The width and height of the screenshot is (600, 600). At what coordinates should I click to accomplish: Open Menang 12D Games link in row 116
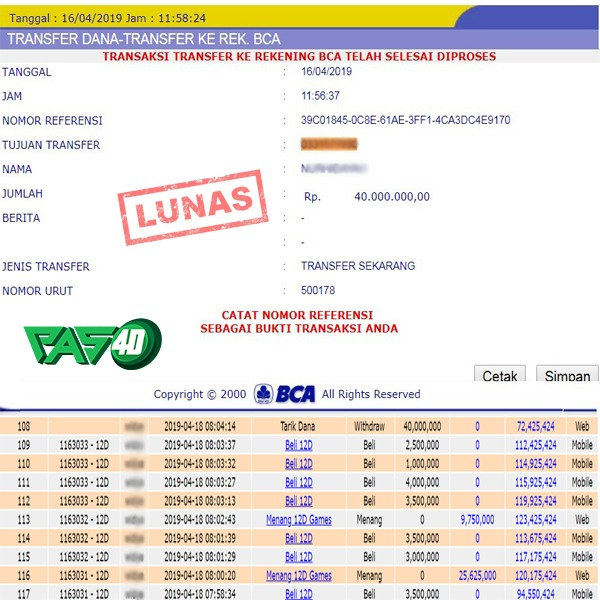tap(299, 576)
